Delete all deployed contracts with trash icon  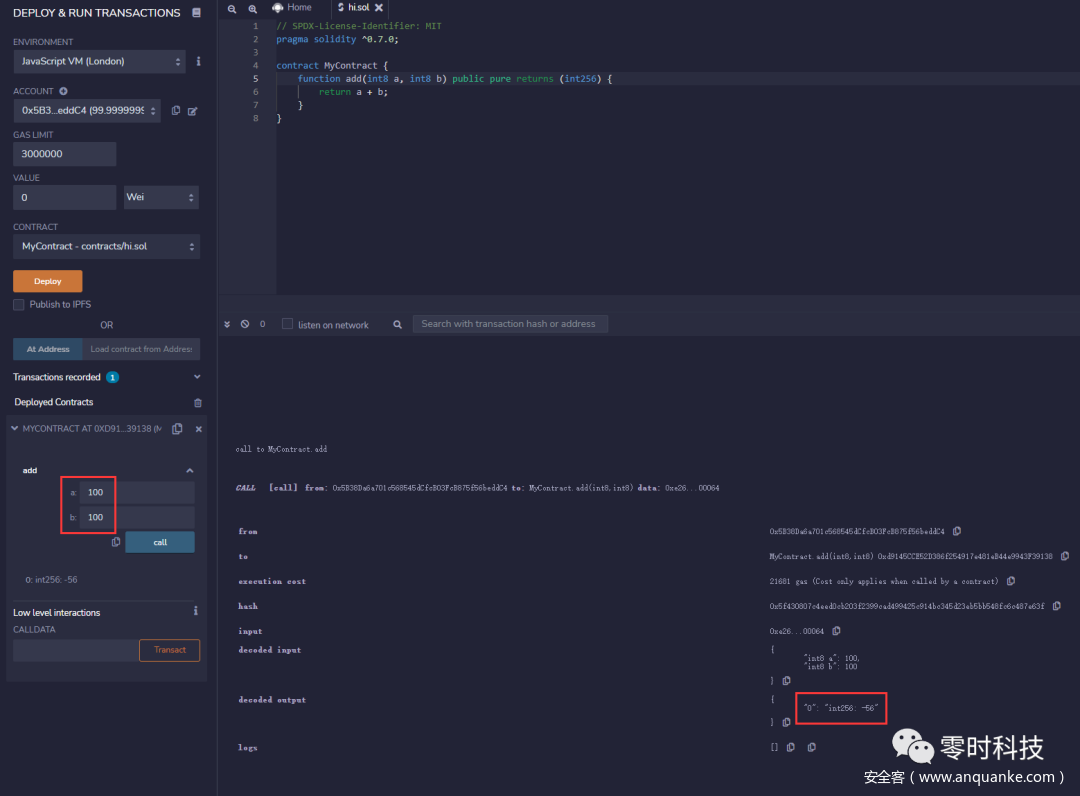(x=197, y=403)
